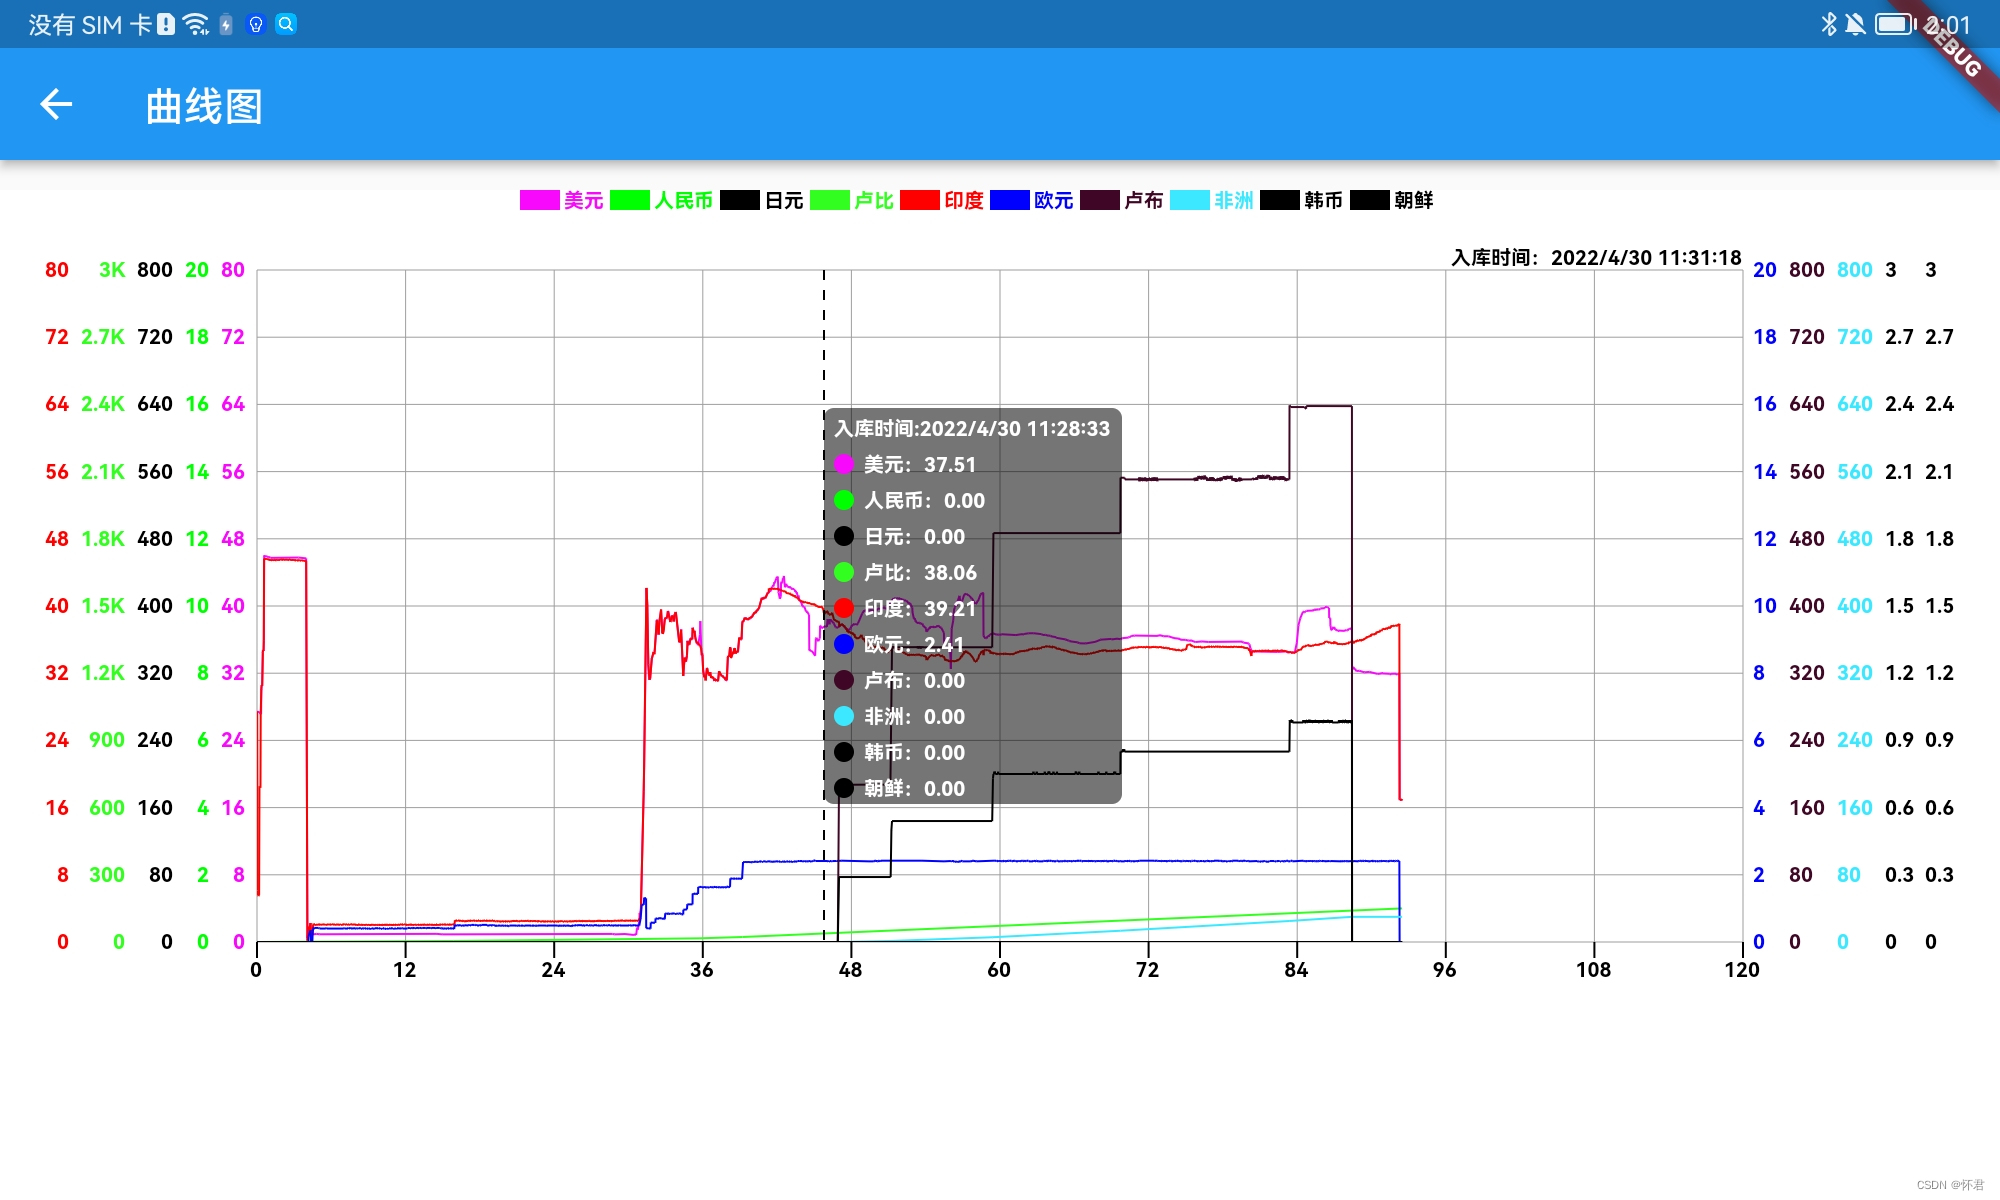The height and width of the screenshot is (1200, 2000).
Task: Click the cyan 非洲 legend label
Action: click(1233, 200)
